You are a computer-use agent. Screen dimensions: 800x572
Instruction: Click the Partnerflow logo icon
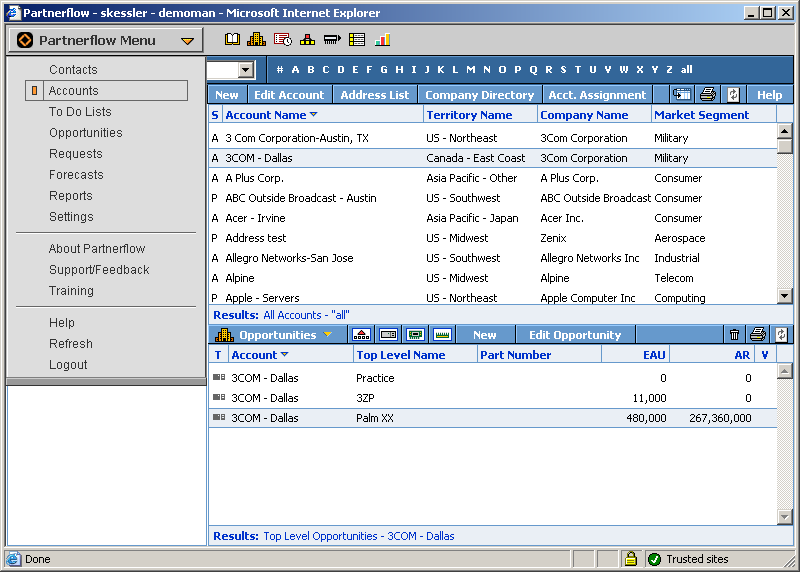coord(24,40)
